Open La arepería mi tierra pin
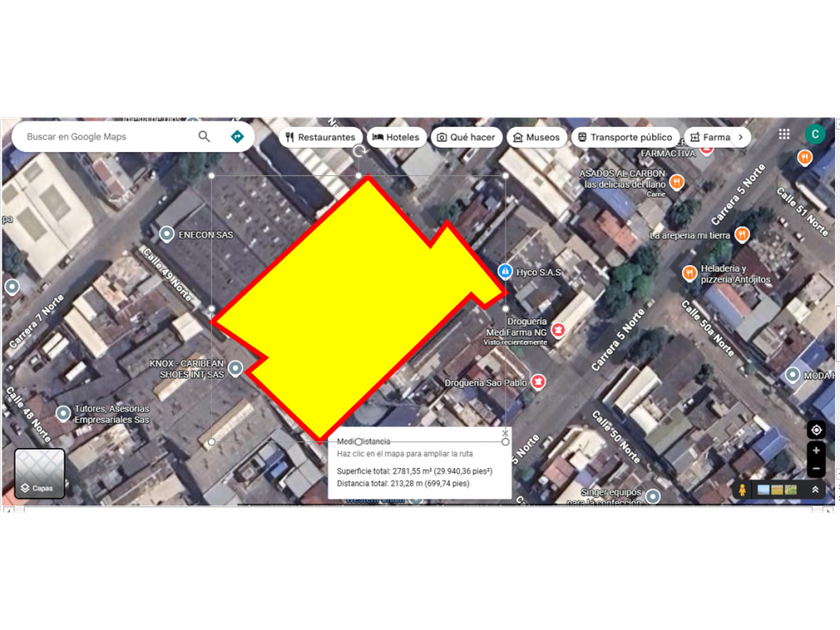The image size is (840, 630). point(742,234)
